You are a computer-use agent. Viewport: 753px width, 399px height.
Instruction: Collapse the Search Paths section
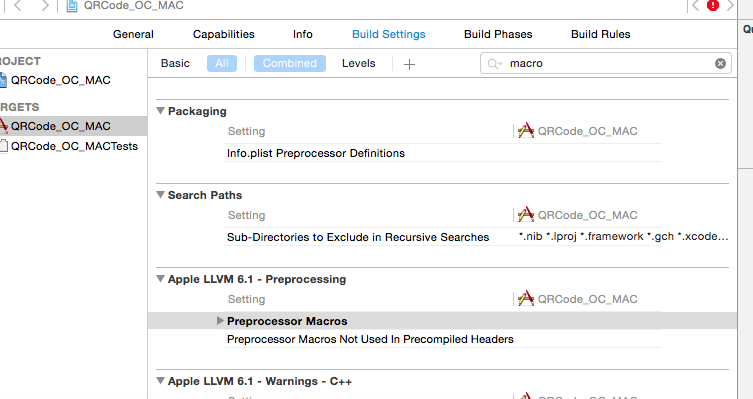pos(160,195)
